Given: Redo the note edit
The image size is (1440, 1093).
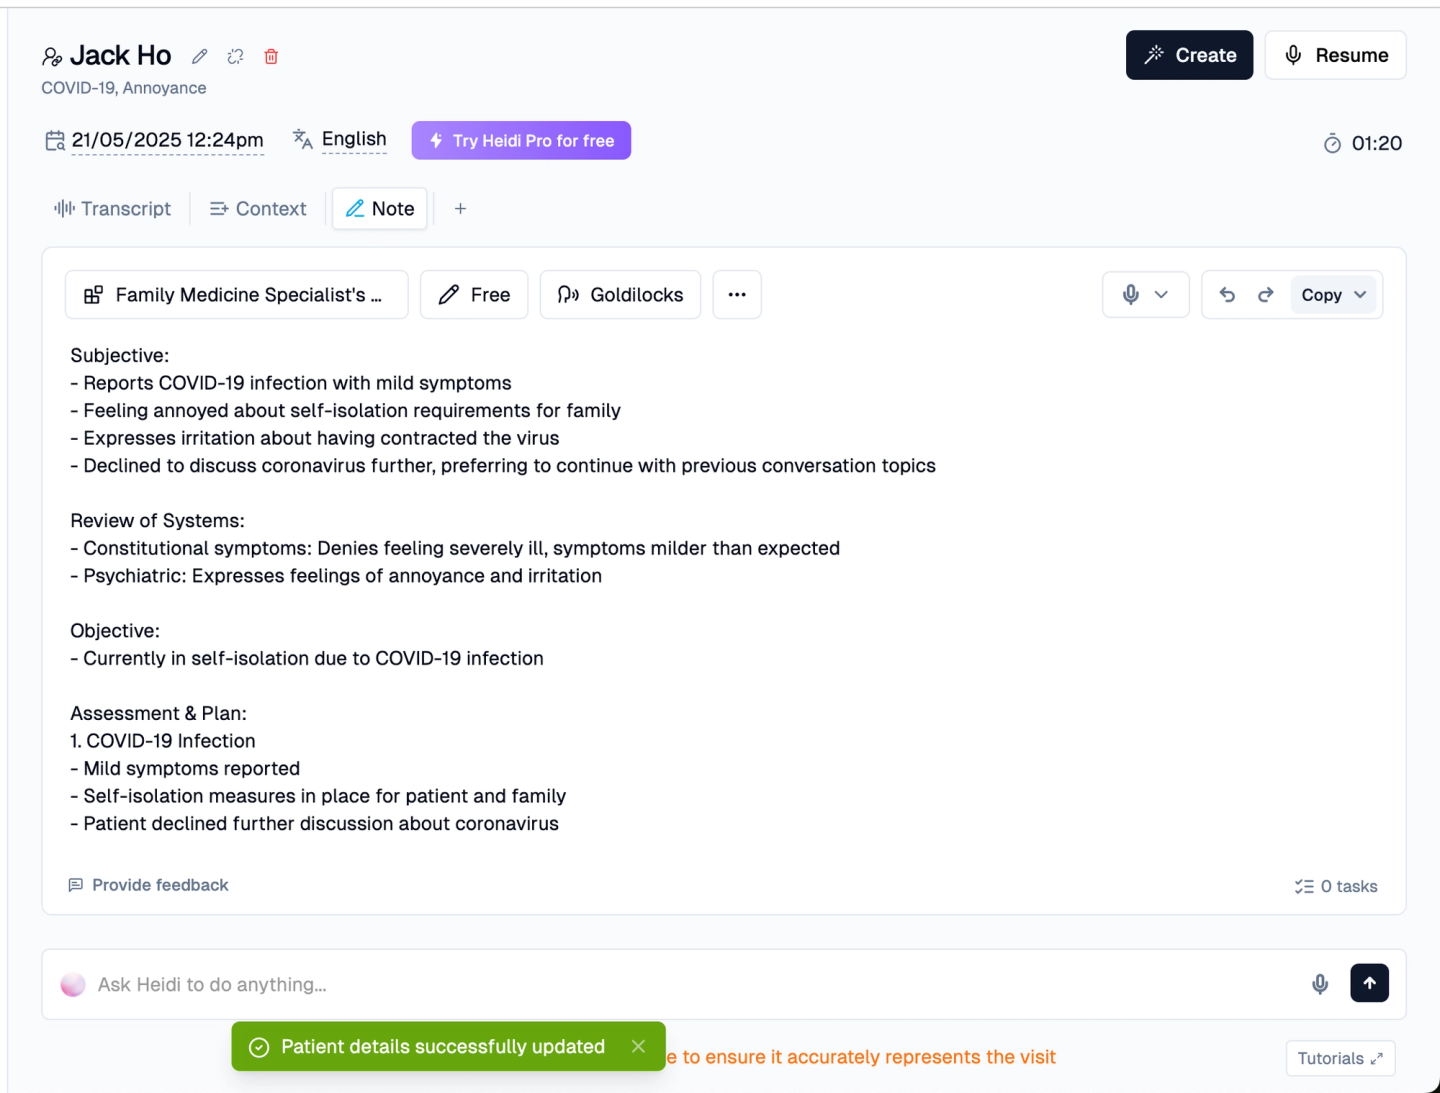Looking at the screenshot, I should [x=1265, y=295].
